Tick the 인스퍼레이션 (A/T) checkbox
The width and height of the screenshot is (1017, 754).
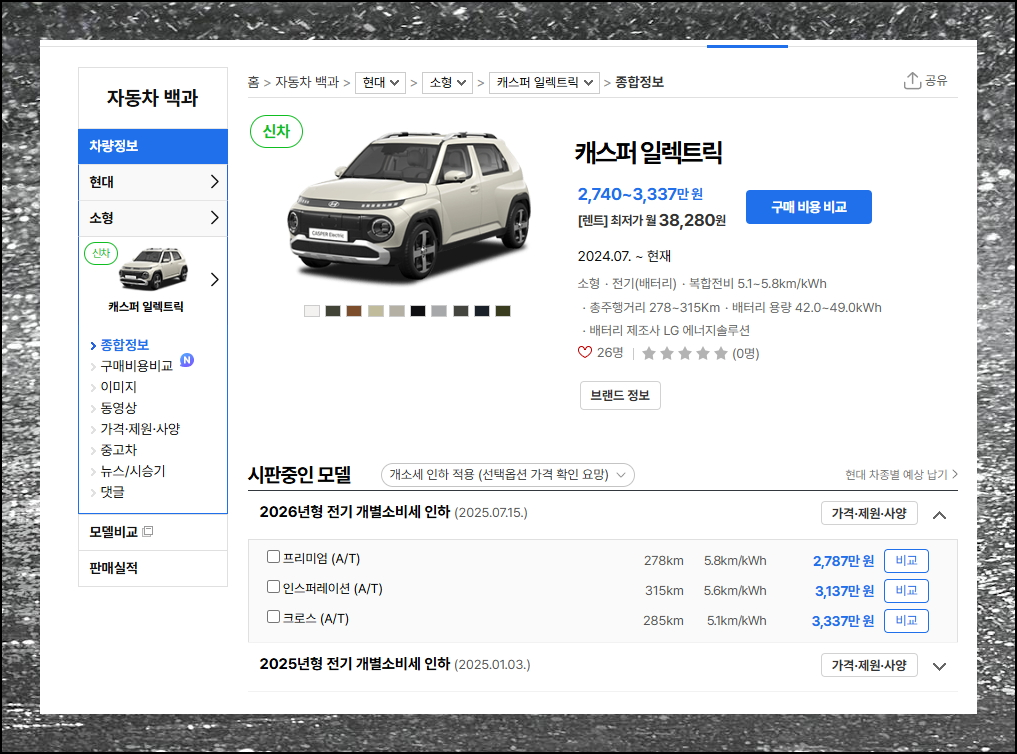(x=274, y=587)
